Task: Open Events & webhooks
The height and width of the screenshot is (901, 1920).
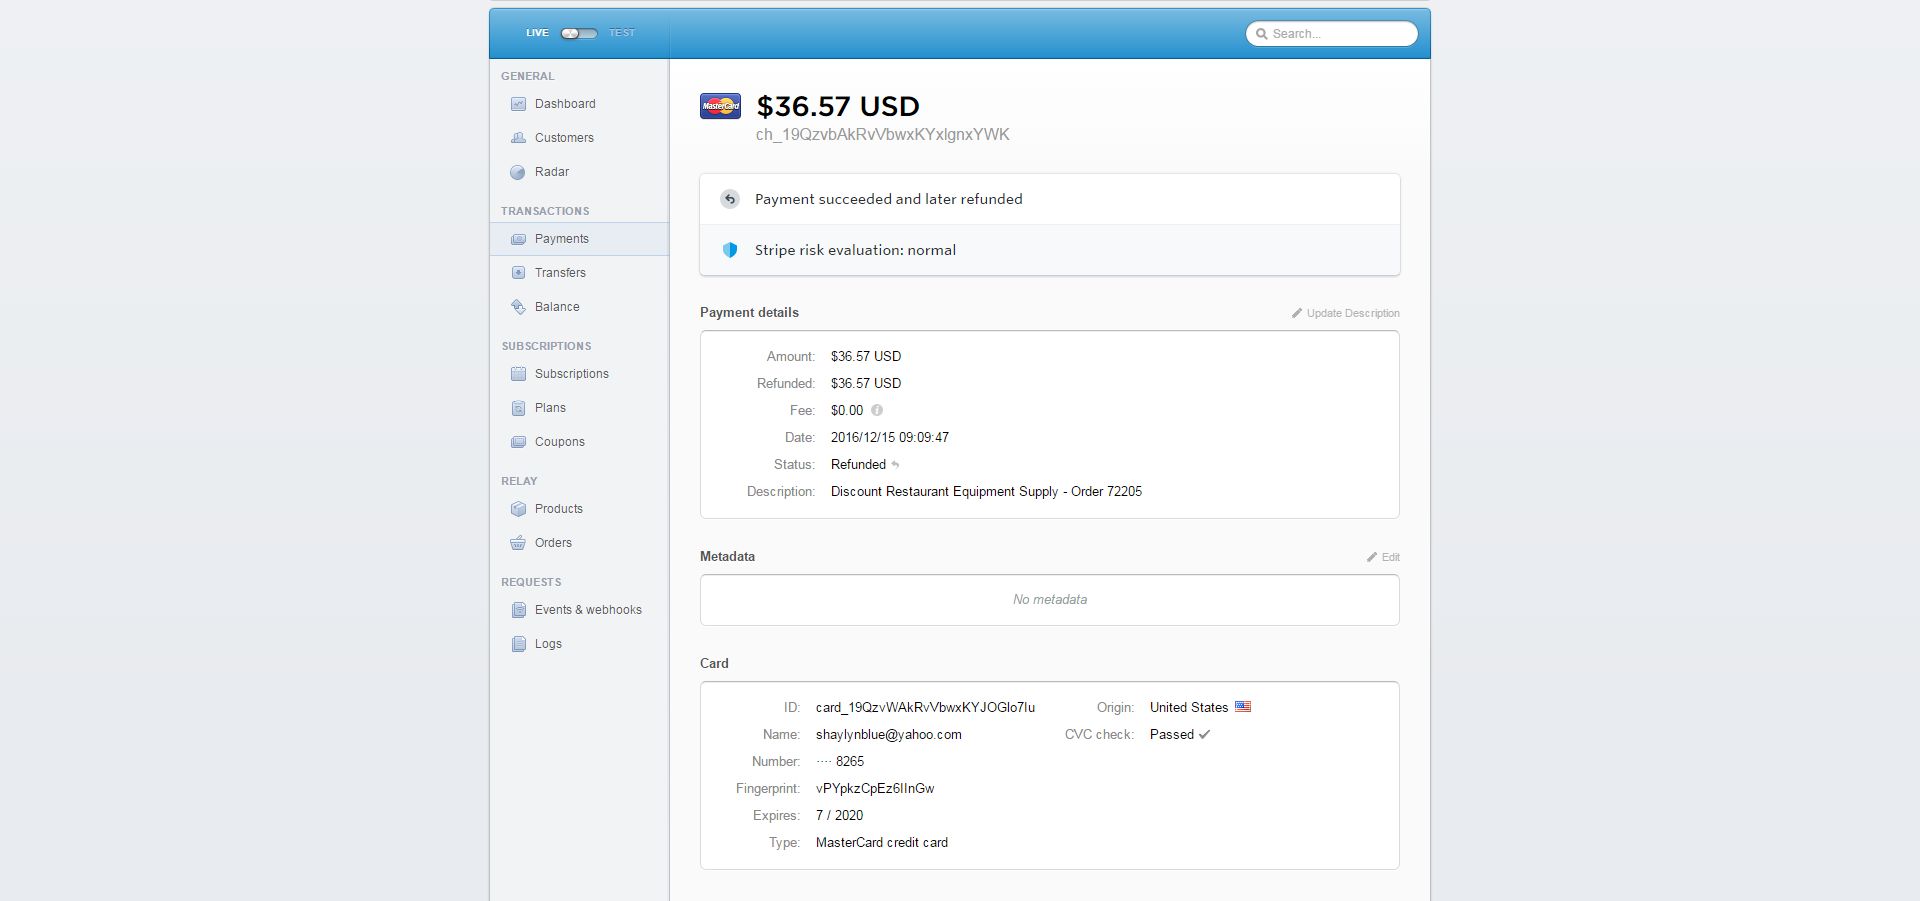Action: tap(588, 610)
